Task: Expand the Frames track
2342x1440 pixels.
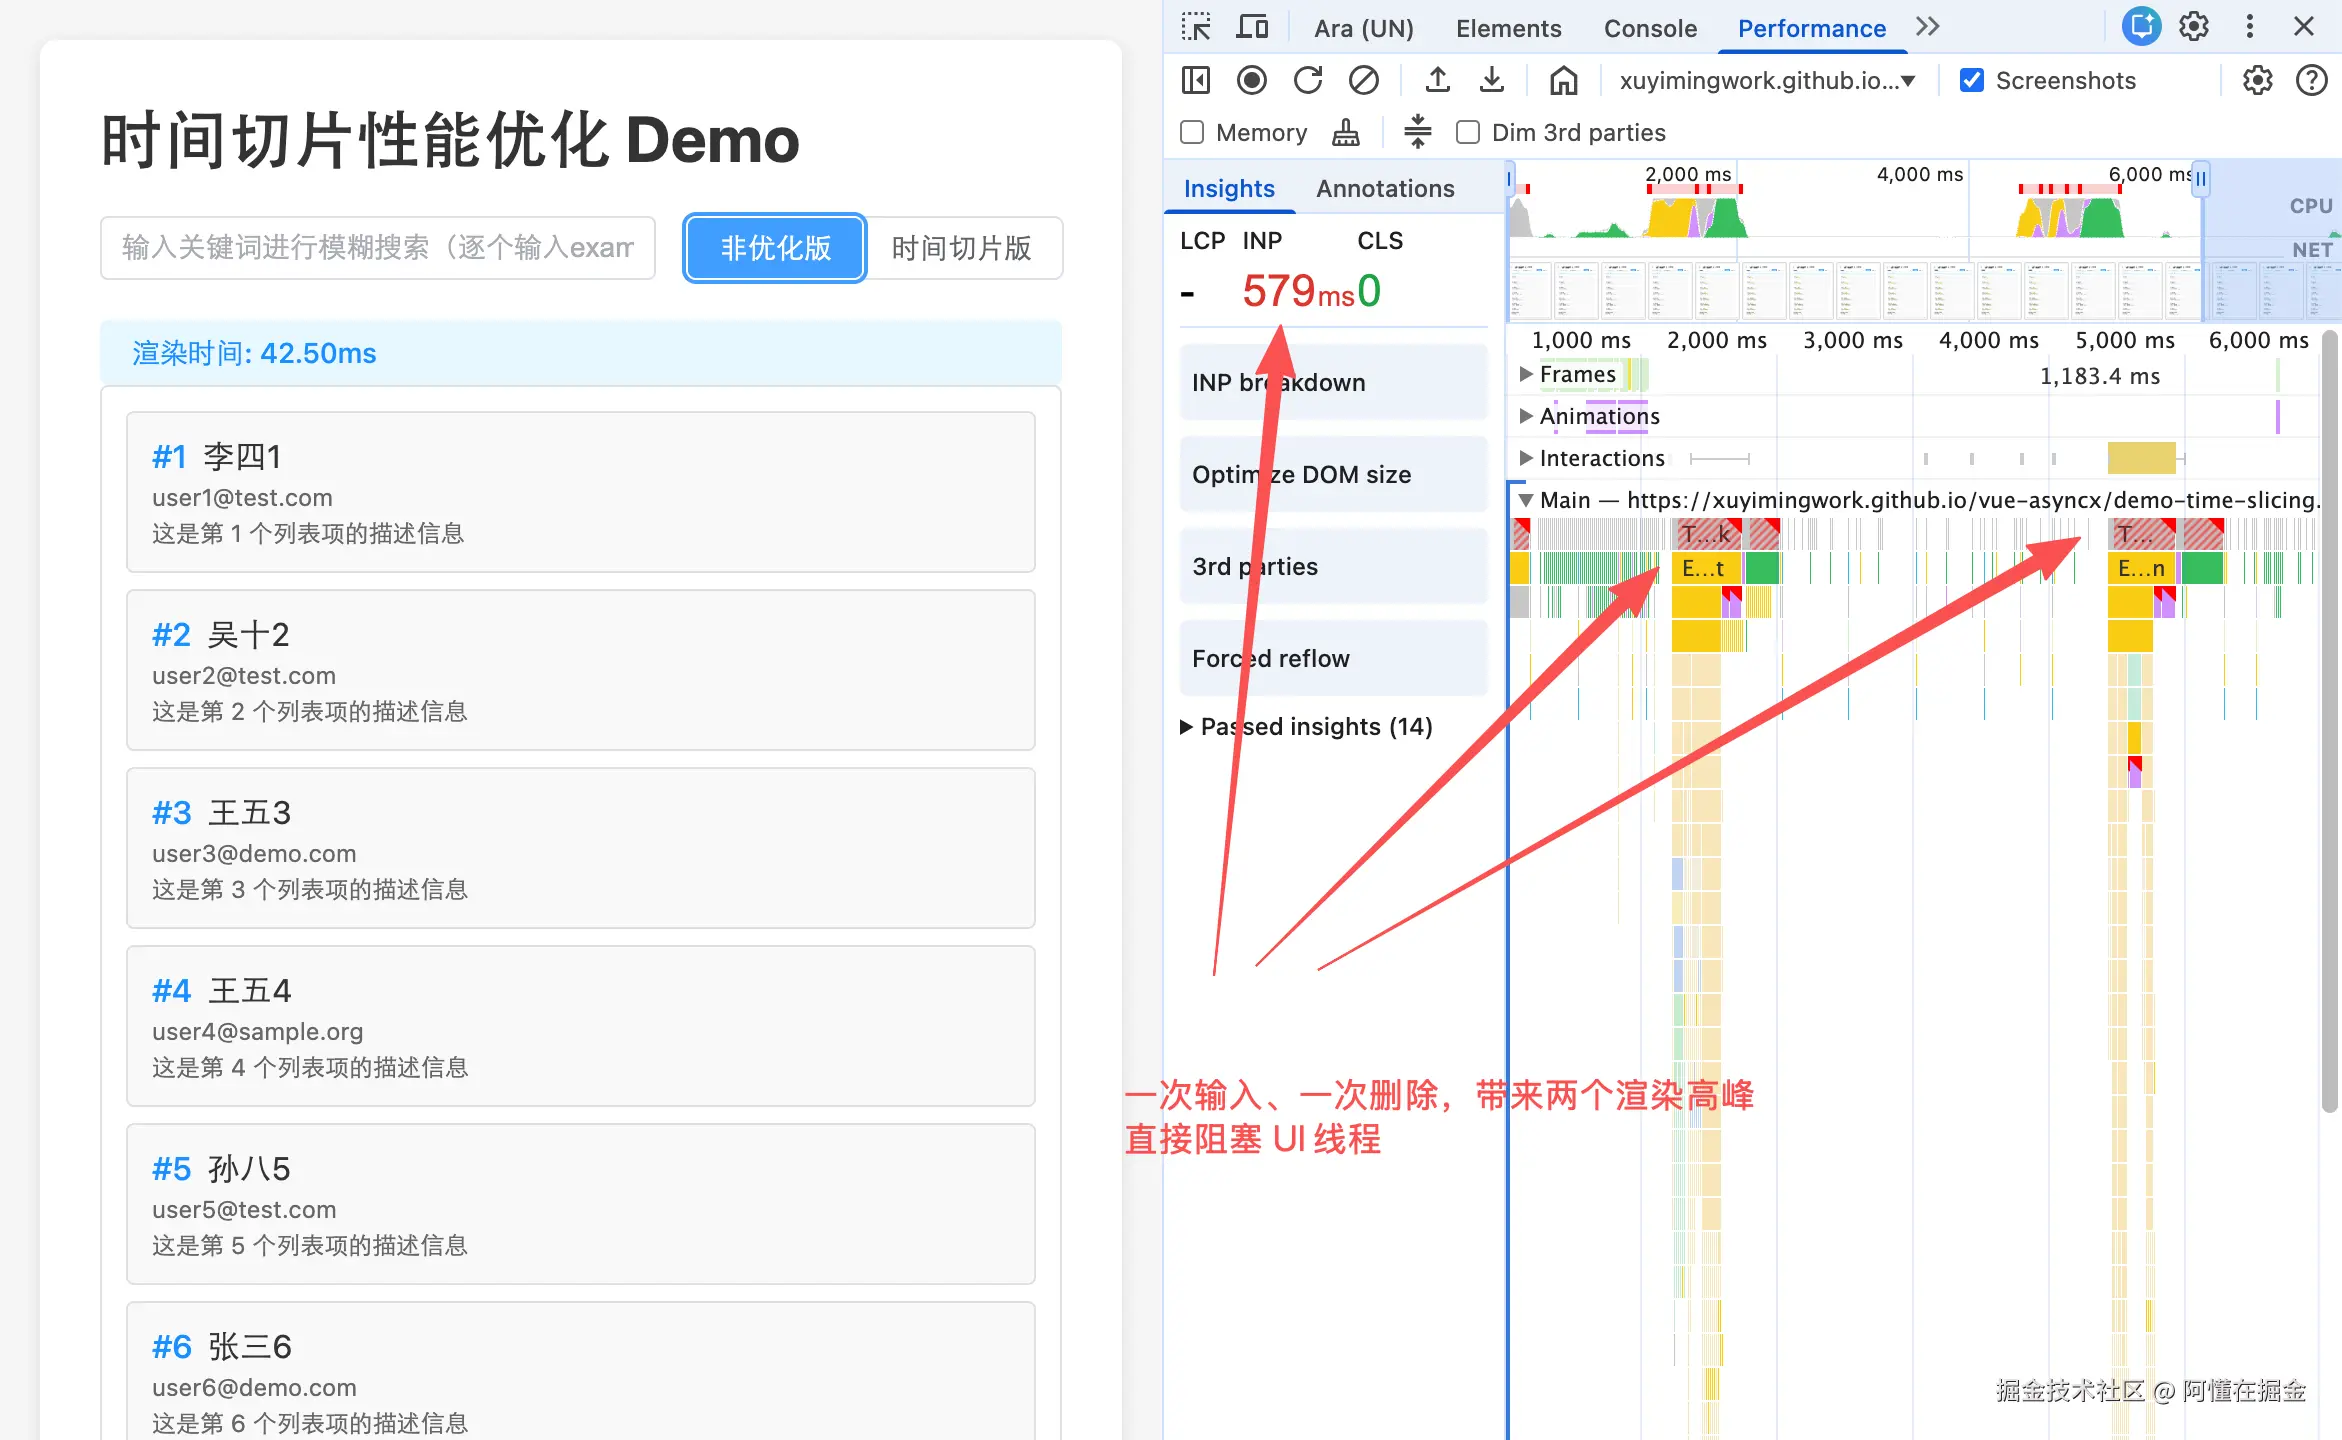Action: [1526, 374]
